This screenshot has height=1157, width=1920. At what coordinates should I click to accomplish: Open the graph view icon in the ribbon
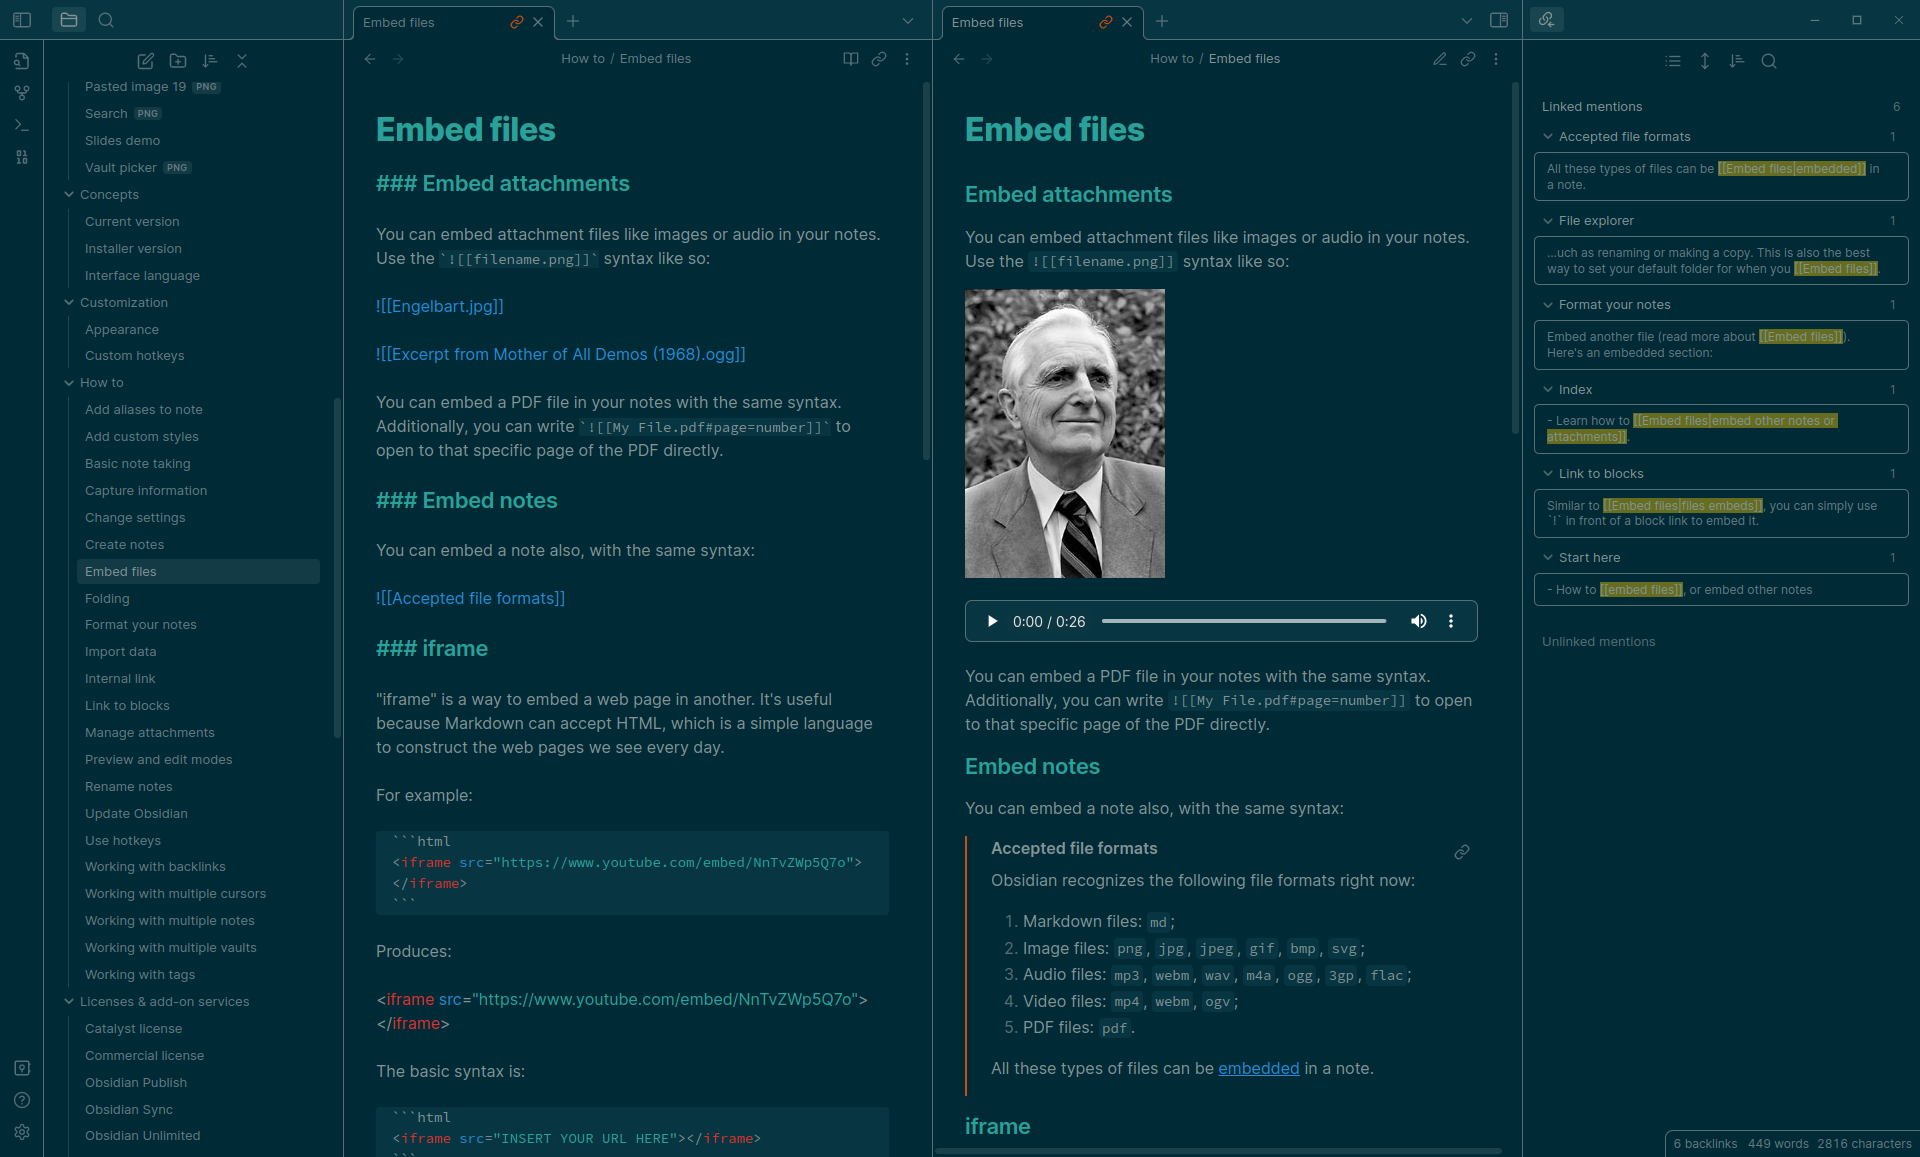tap(22, 93)
